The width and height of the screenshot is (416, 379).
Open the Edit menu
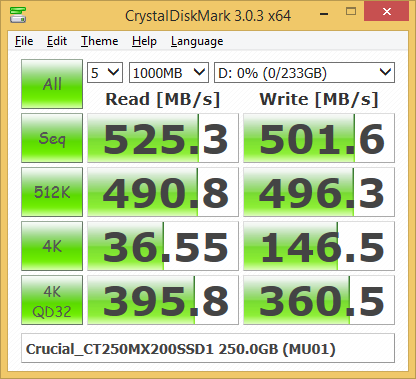point(57,41)
